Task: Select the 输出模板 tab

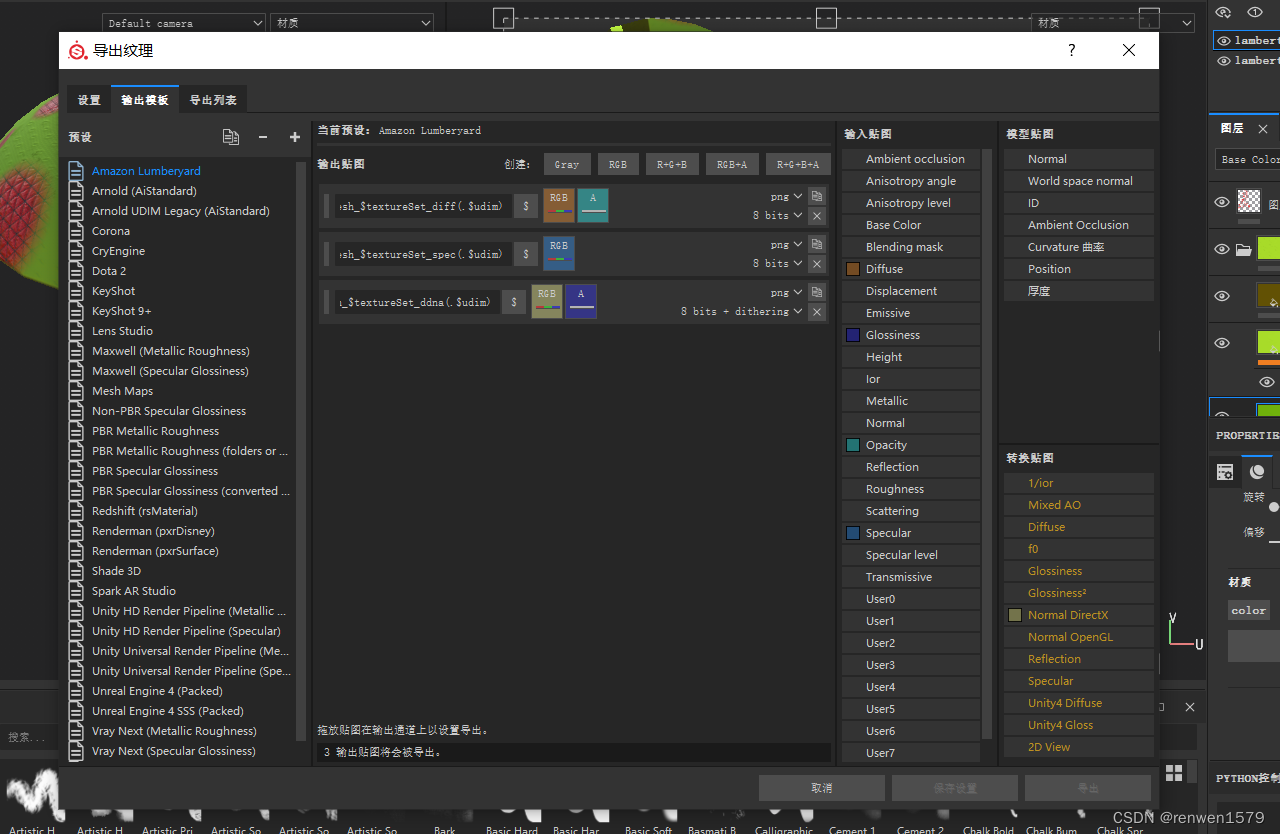Action: coord(145,100)
